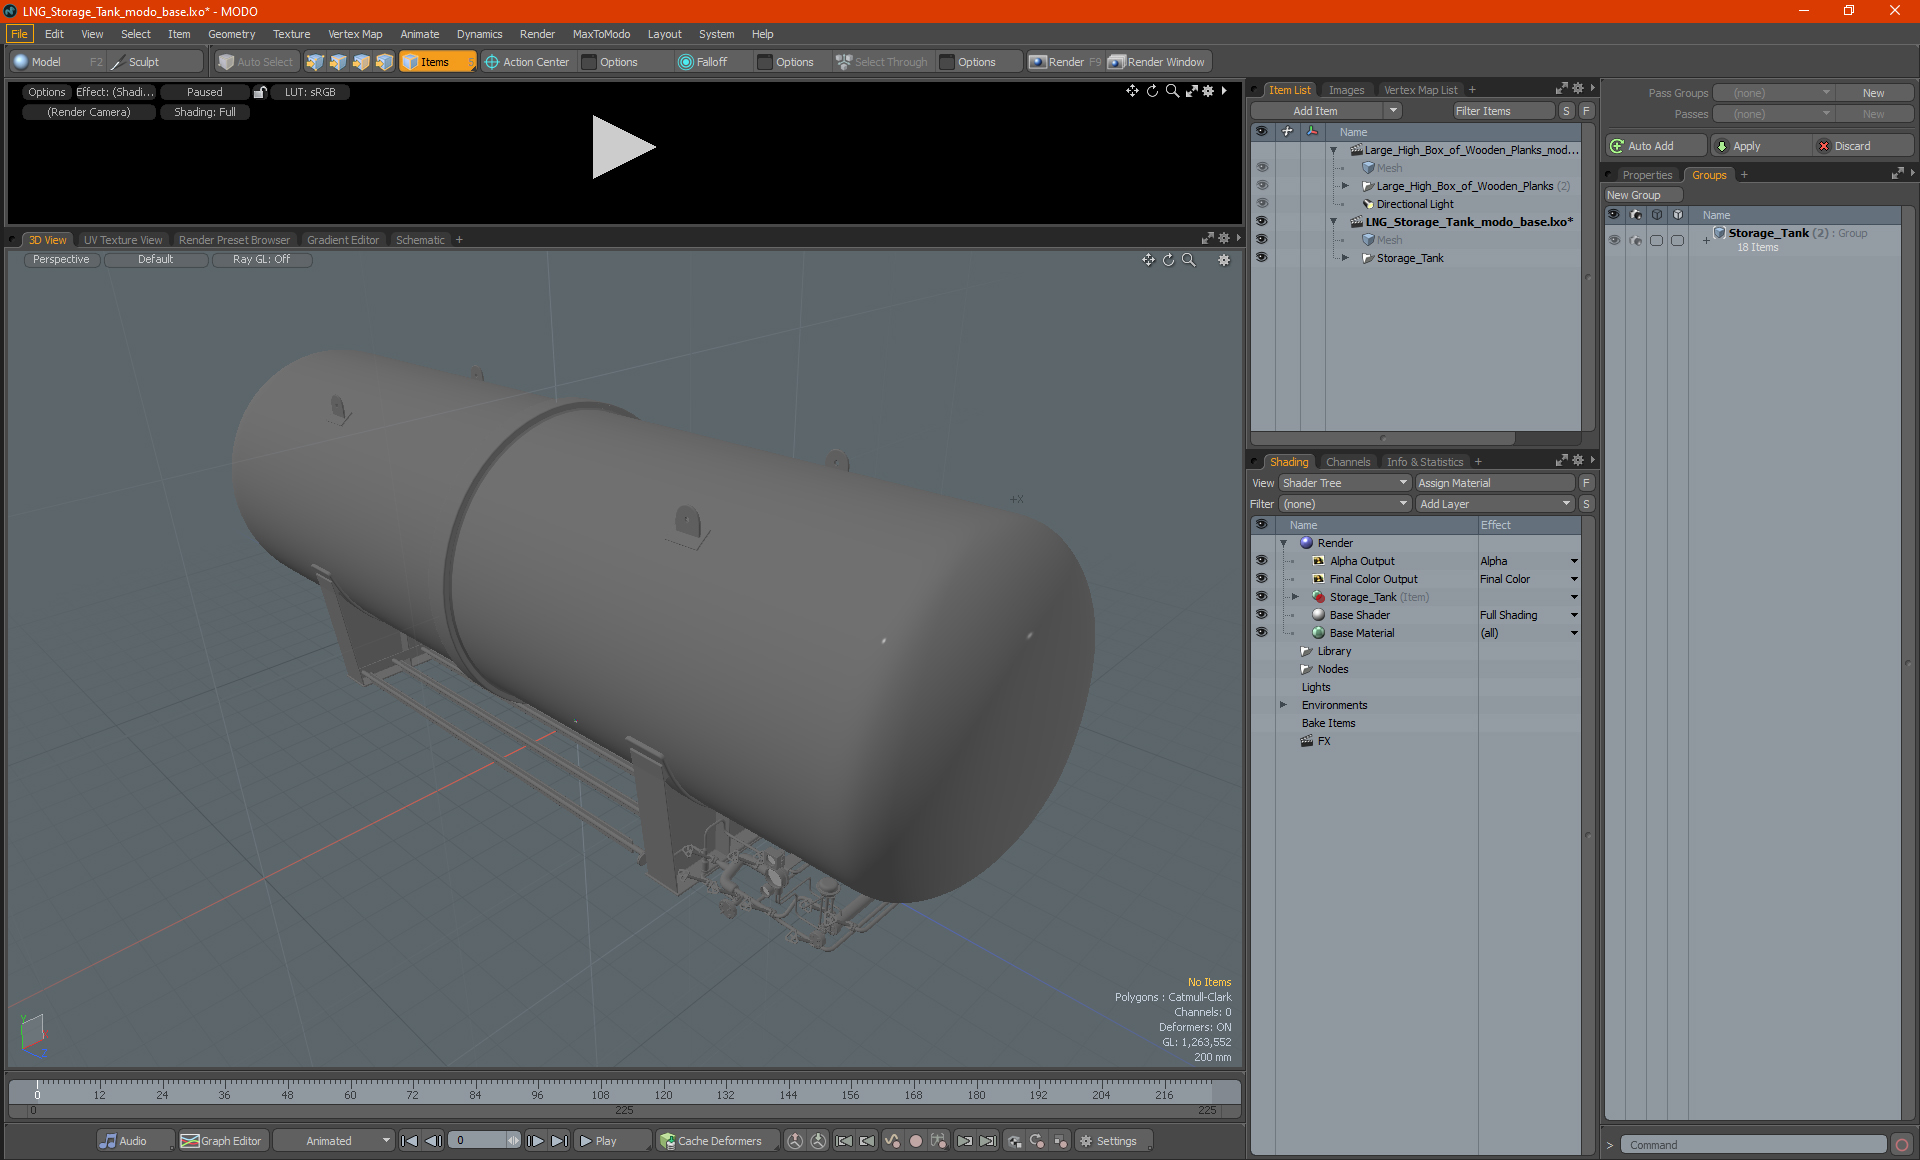The image size is (1920, 1160).
Task: Toggle the preview lock icon
Action: (260, 92)
